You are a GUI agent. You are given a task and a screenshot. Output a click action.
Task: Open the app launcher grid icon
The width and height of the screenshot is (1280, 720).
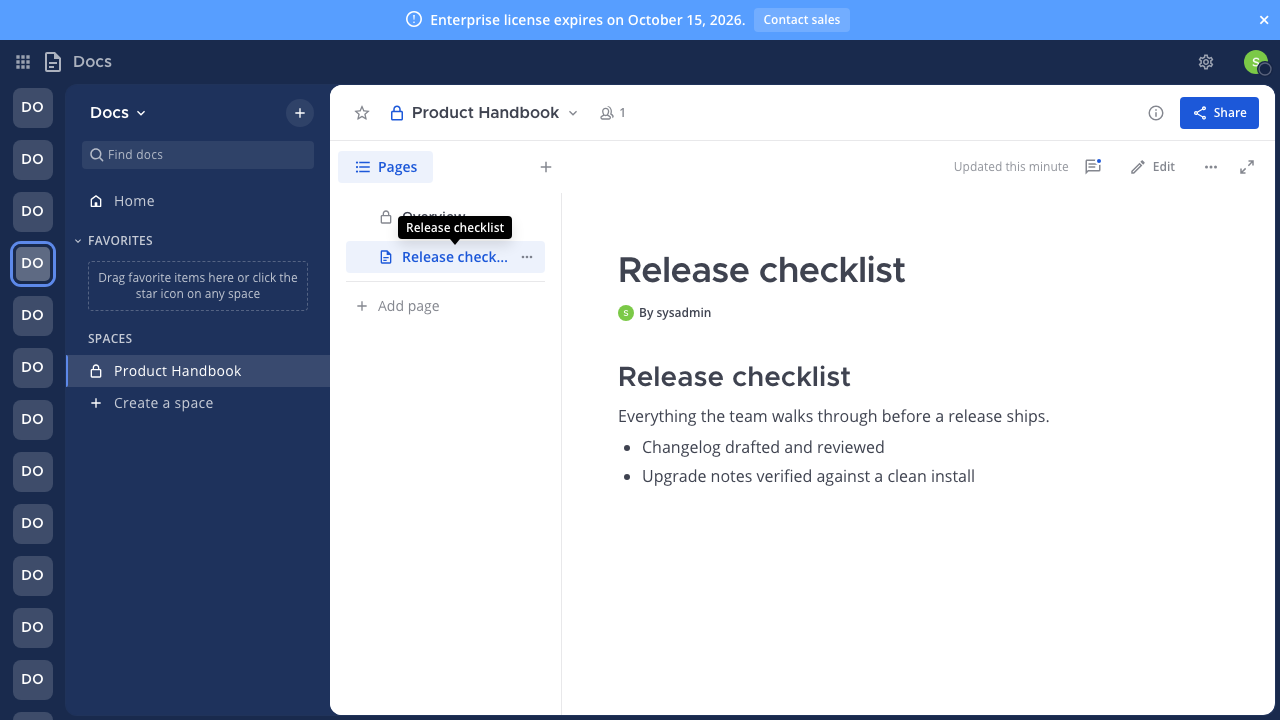coord(23,62)
